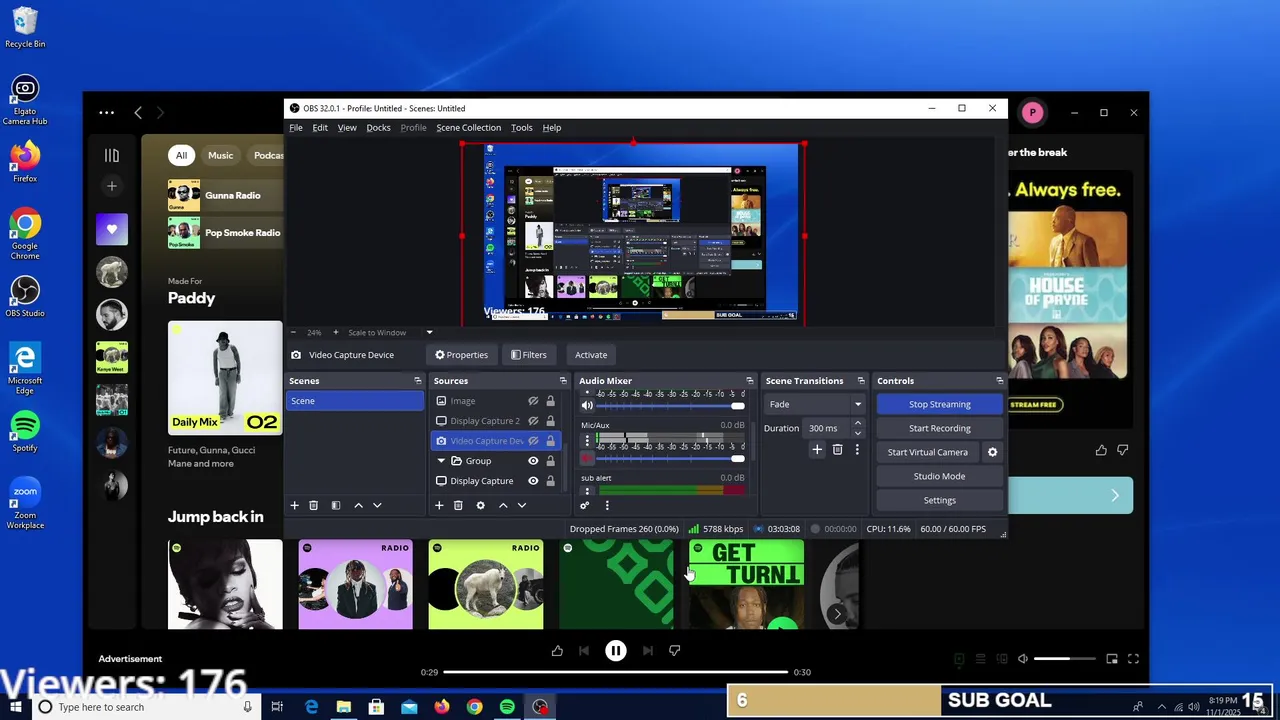Enable Studio Mode
1280x720 pixels.
[x=939, y=476]
